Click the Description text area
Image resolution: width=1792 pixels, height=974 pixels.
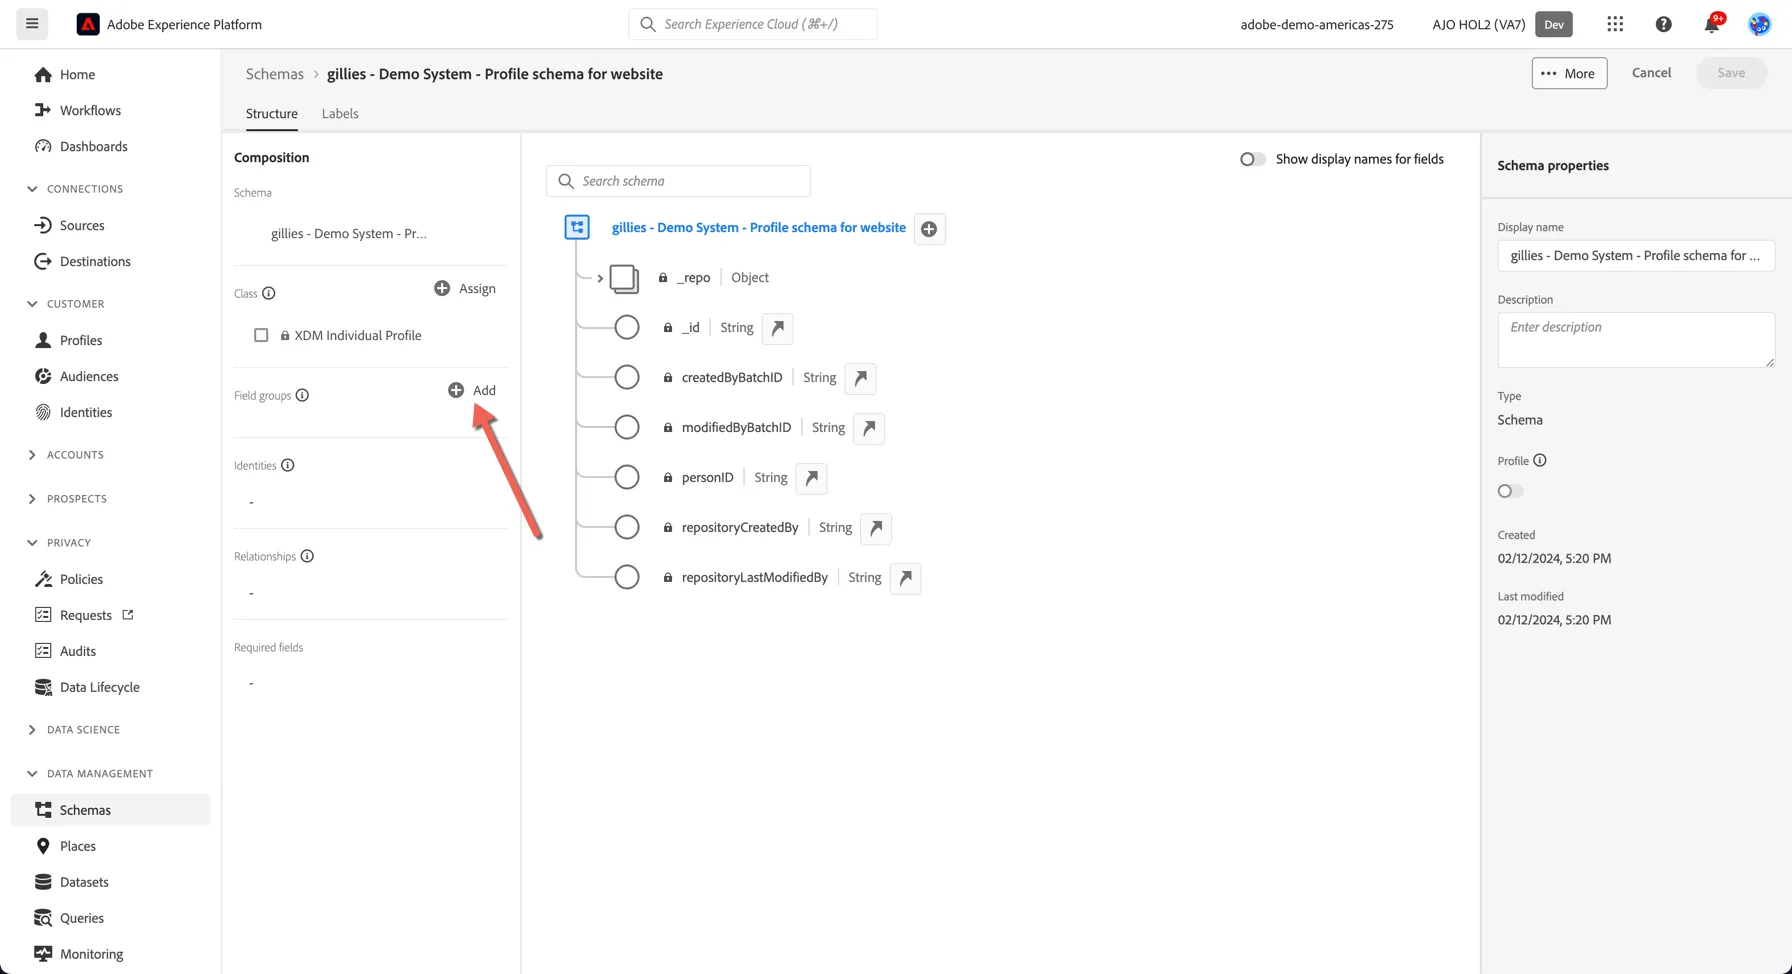1636,340
